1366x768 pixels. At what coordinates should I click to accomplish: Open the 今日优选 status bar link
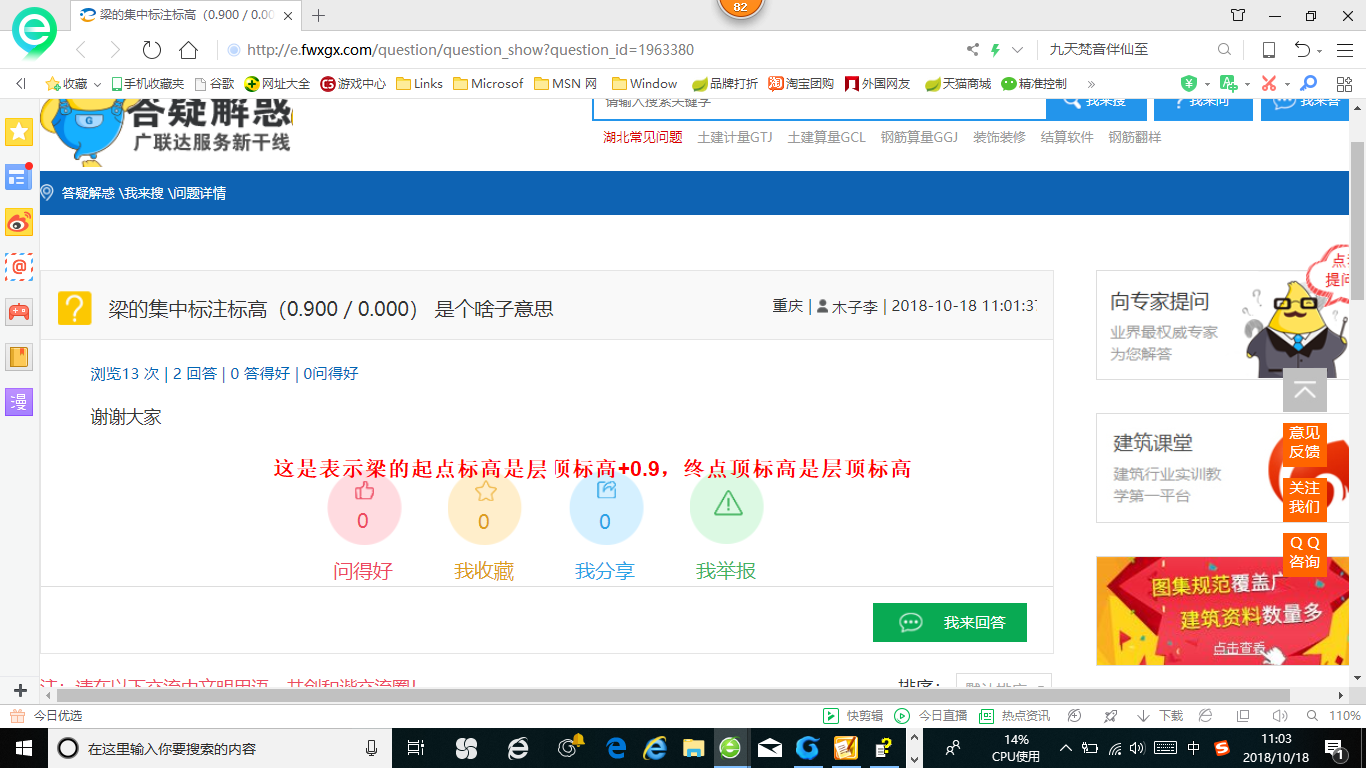click(x=47, y=716)
